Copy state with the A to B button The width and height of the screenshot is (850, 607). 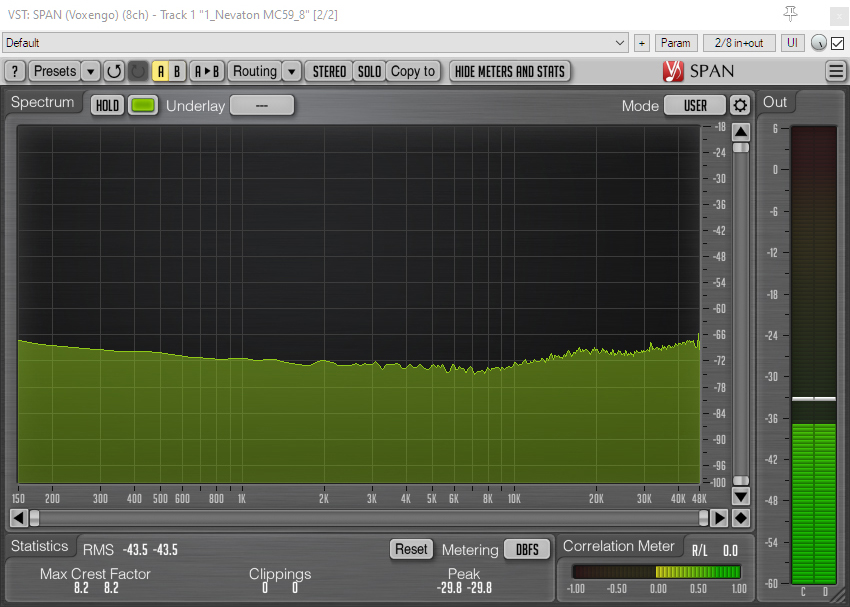point(207,72)
